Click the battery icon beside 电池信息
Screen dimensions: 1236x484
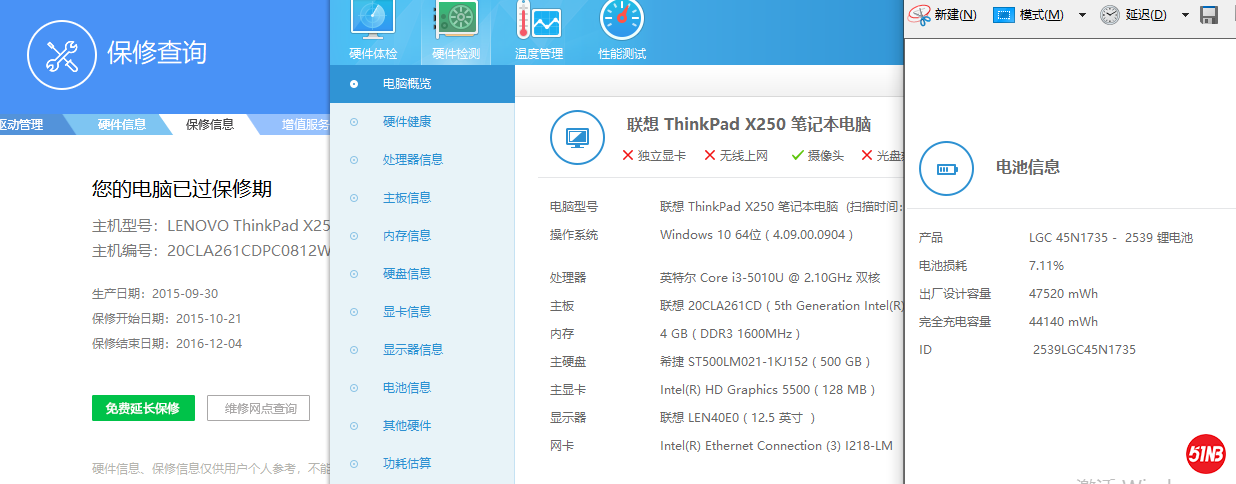click(946, 168)
